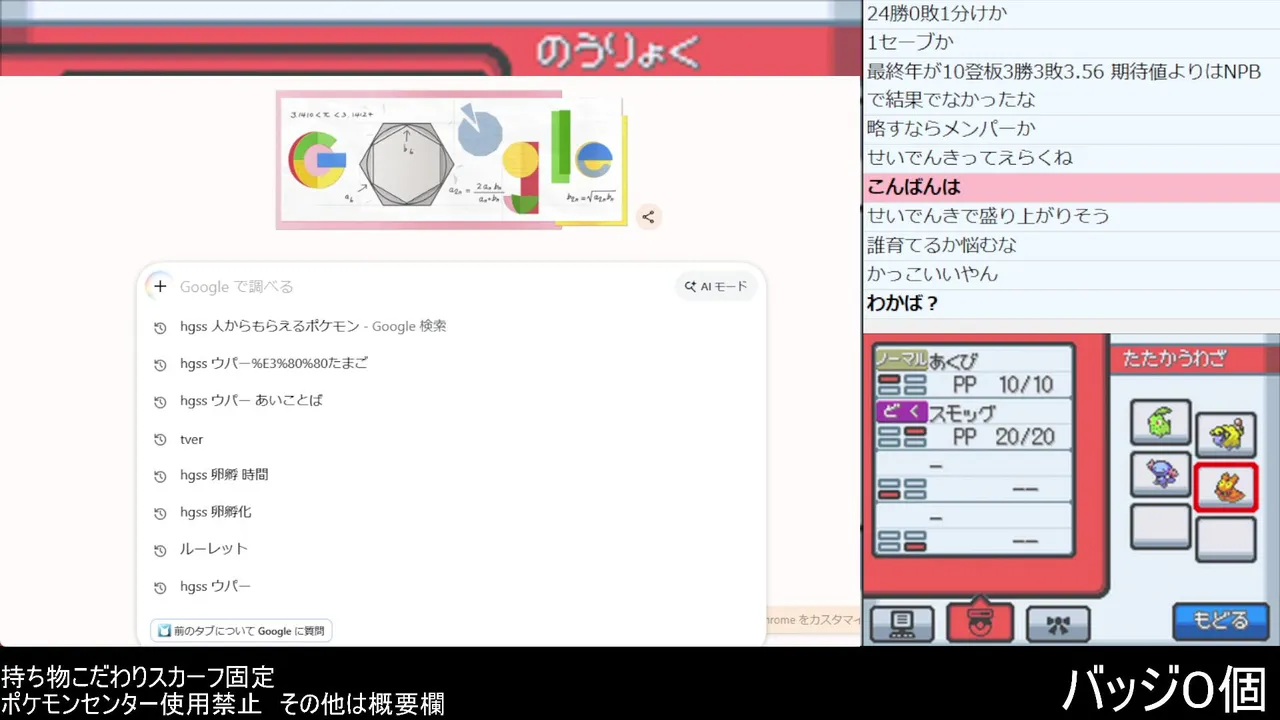This screenshot has height=720, width=1280.
Task: Click history icon beside 'ルーレット'
Action: pos(160,550)
